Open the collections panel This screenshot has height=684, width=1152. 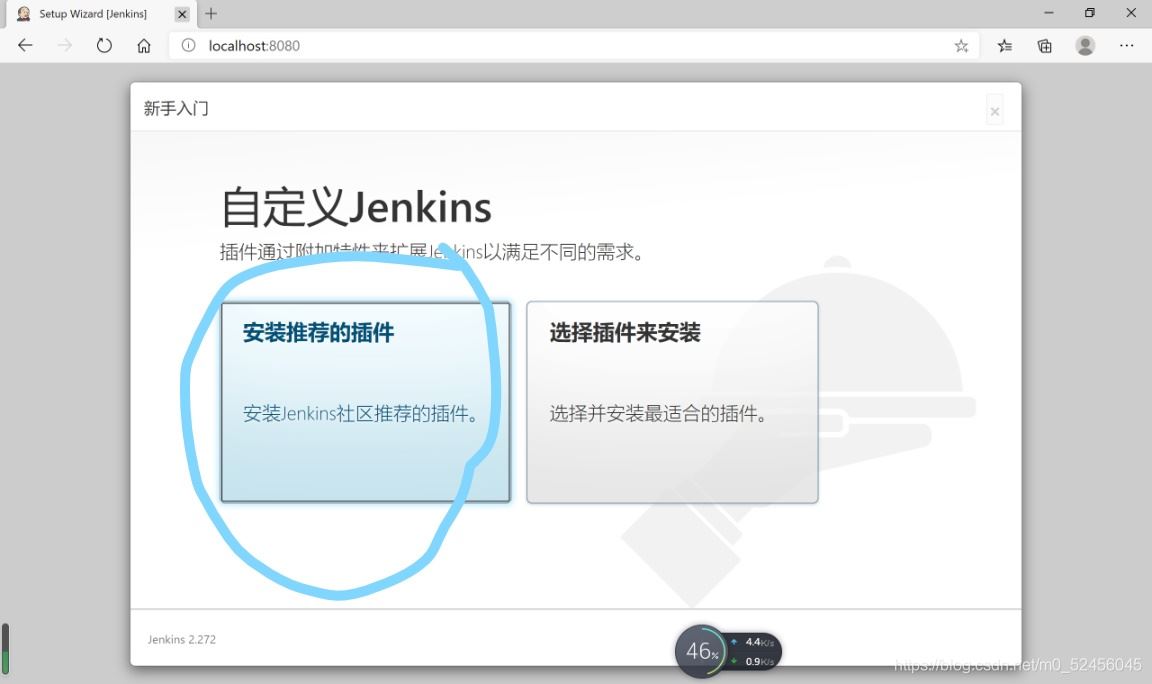1044,46
